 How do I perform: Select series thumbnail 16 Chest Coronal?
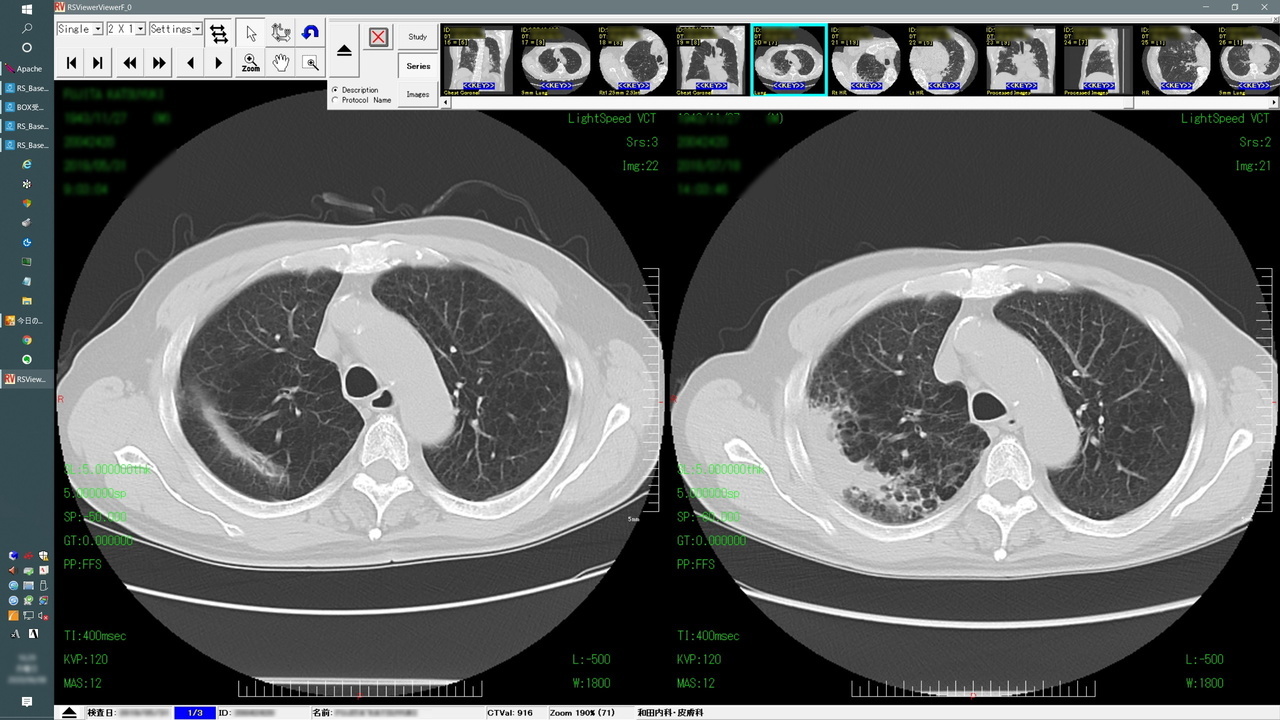coord(477,60)
